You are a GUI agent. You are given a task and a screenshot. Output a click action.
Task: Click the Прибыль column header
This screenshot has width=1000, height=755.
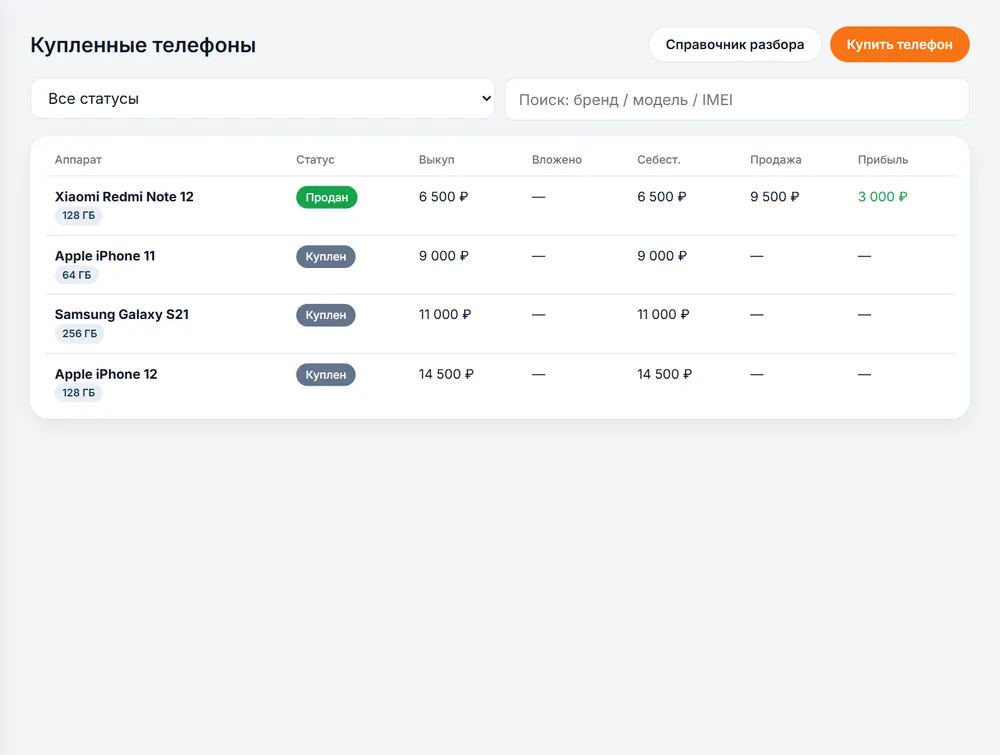(883, 159)
